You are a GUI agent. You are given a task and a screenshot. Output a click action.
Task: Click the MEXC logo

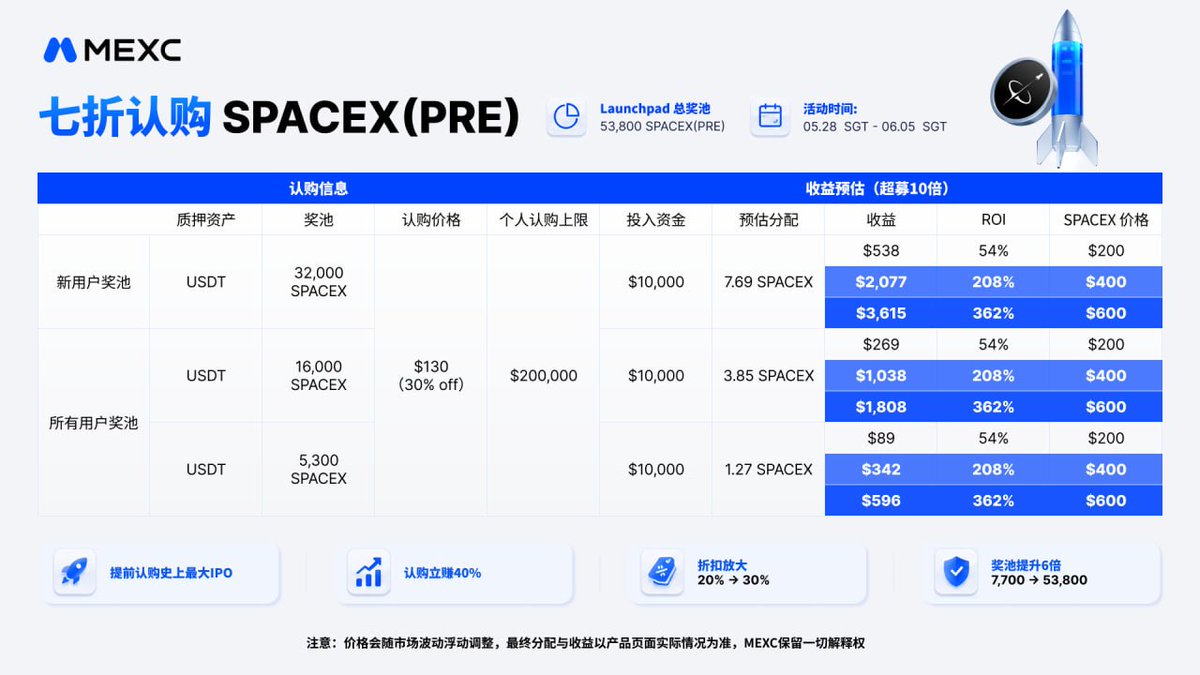[x=112, y=50]
